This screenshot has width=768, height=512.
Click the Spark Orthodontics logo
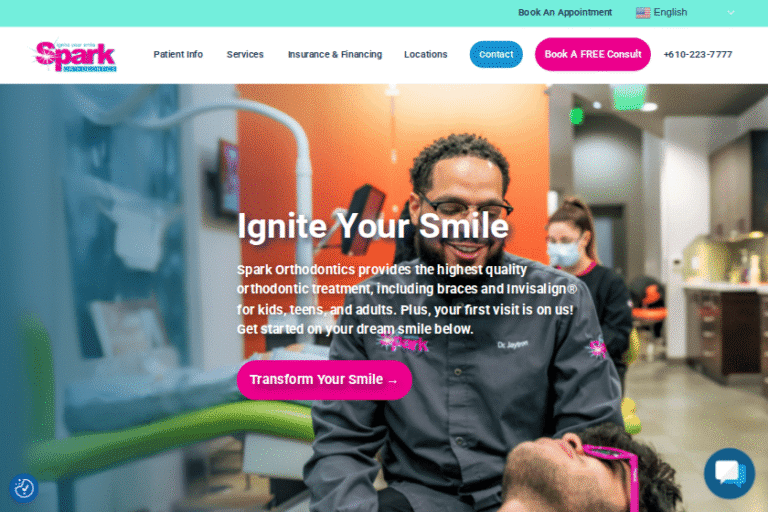(x=75, y=55)
